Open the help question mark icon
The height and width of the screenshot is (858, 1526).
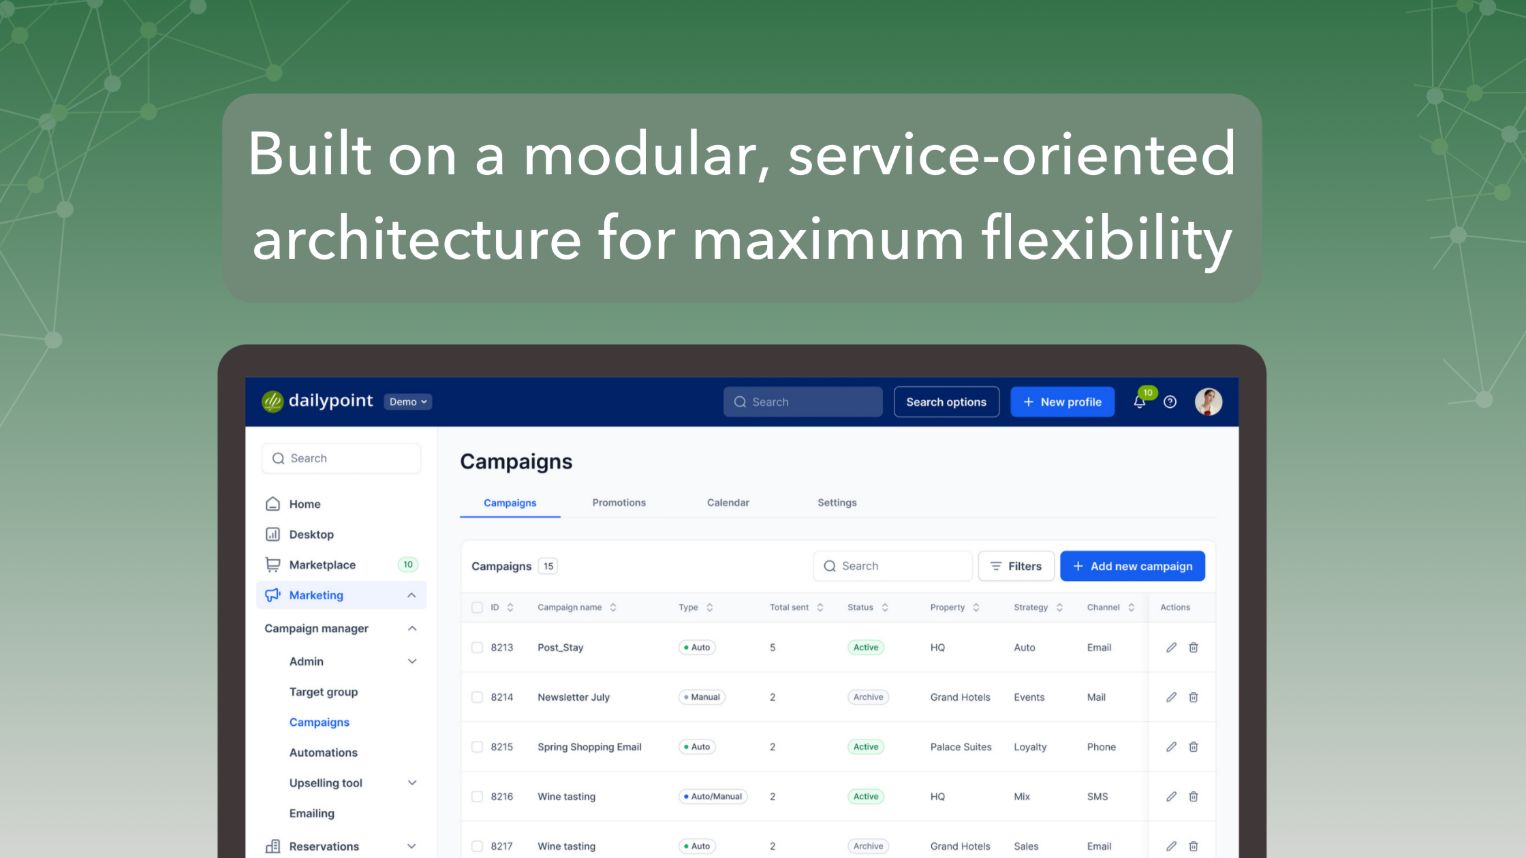(x=1170, y=402)
